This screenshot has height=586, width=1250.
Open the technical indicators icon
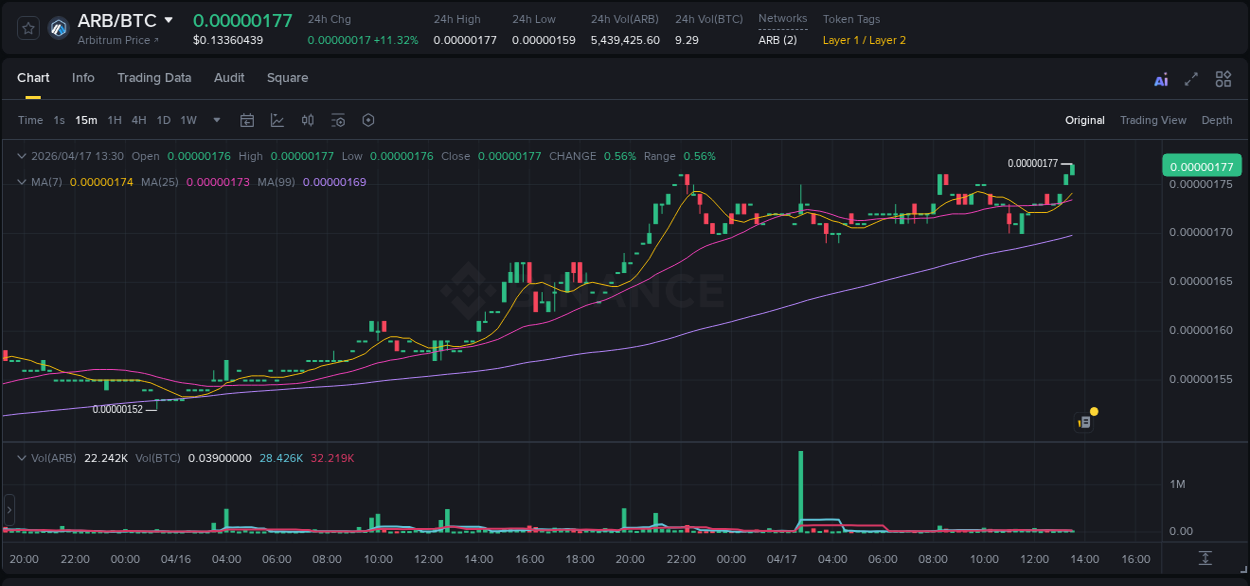click(277, 120)
